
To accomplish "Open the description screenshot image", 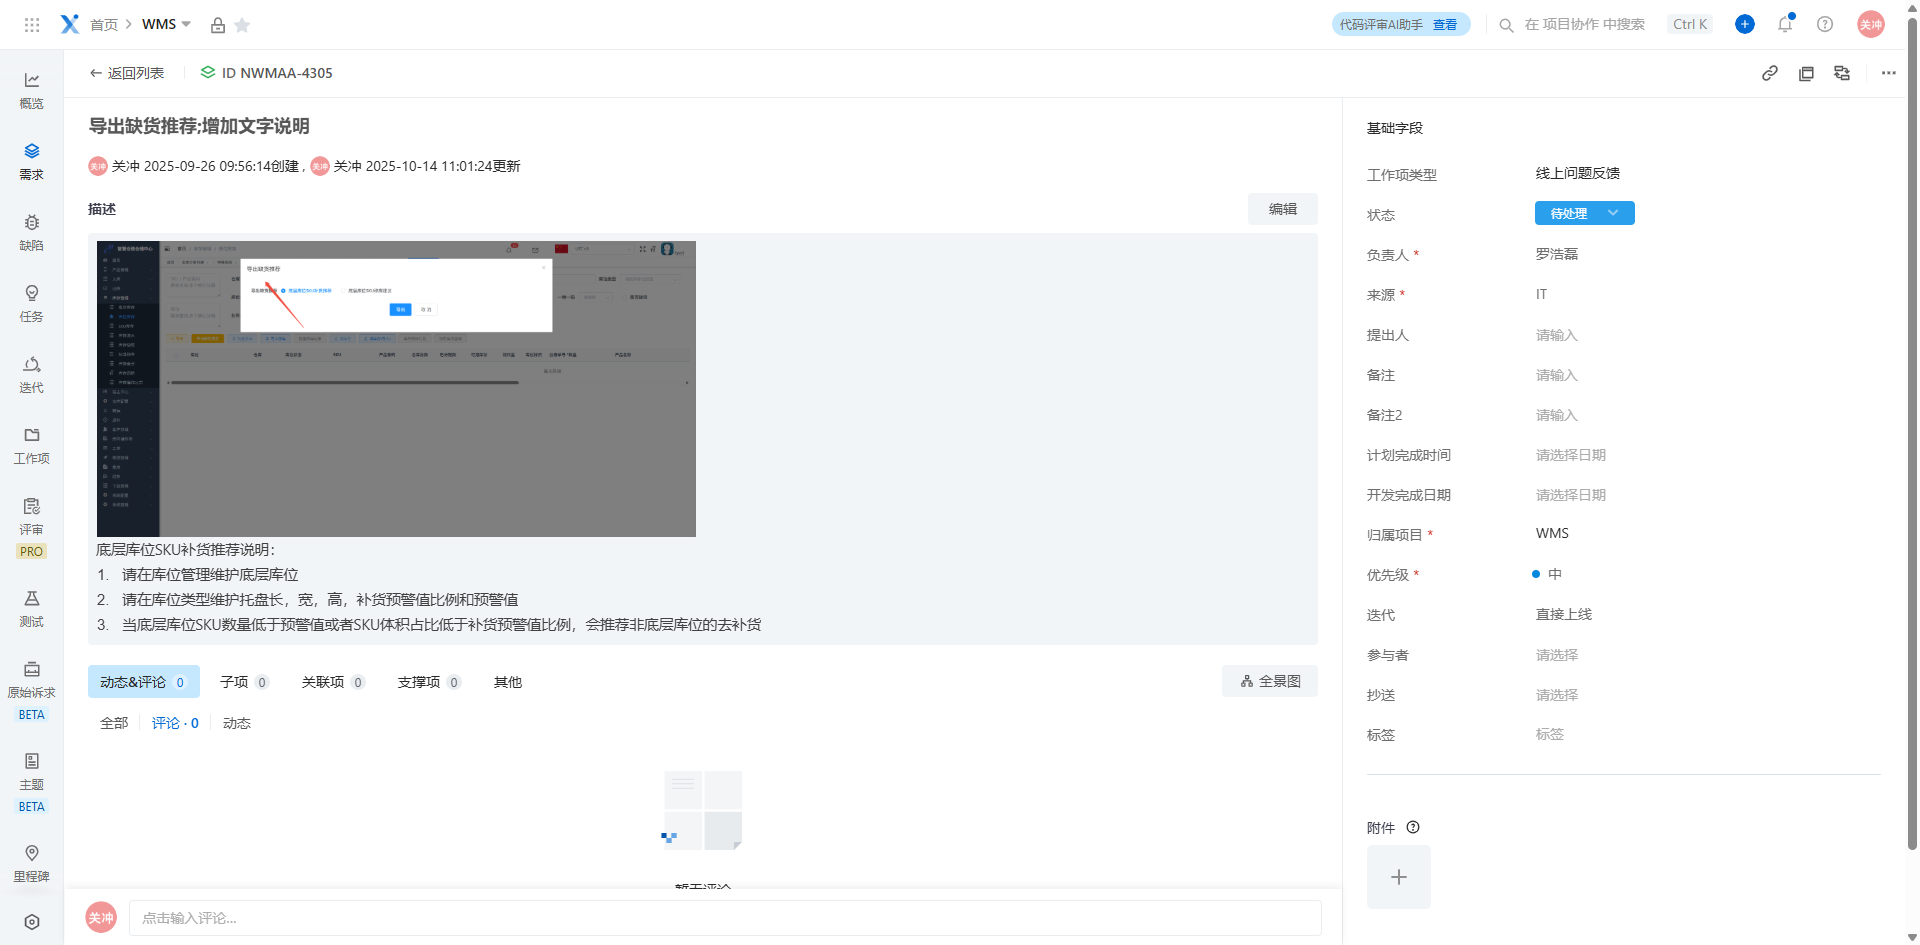I will click(396, 388).
